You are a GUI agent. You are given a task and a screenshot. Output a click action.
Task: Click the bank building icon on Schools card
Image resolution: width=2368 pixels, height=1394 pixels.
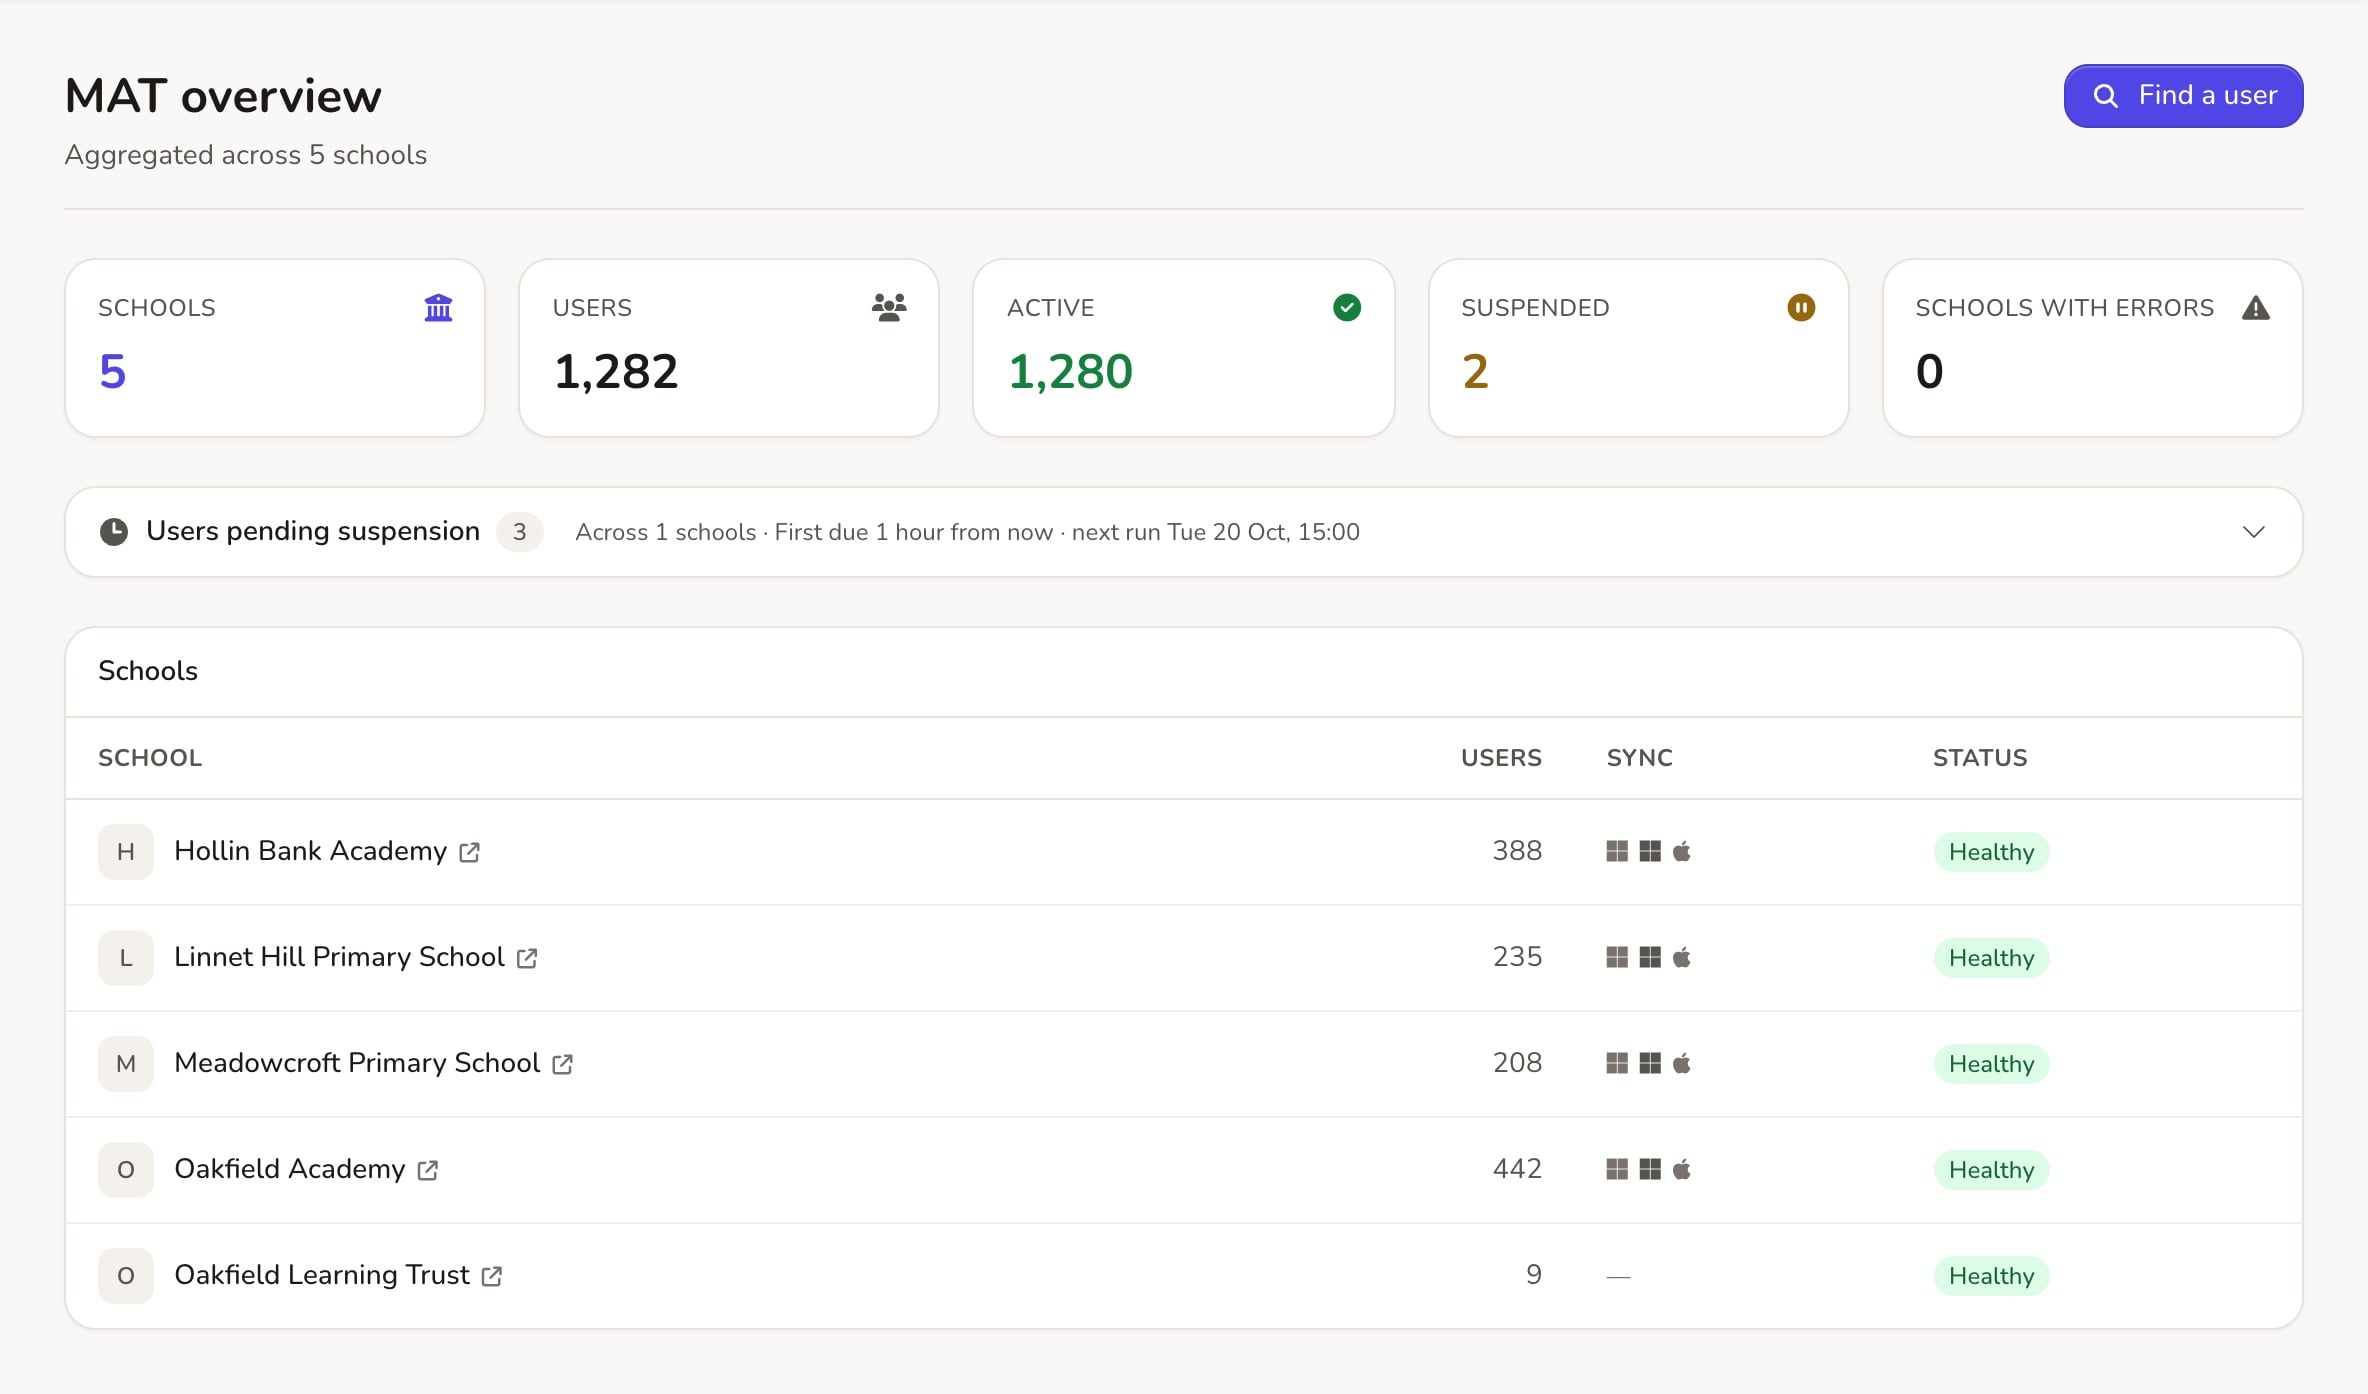(x=438, y=308)
